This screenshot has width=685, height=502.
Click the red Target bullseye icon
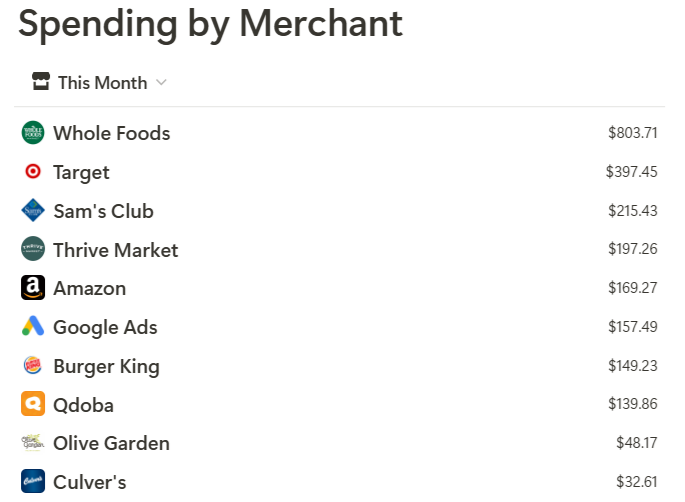(x=33, y=172)
